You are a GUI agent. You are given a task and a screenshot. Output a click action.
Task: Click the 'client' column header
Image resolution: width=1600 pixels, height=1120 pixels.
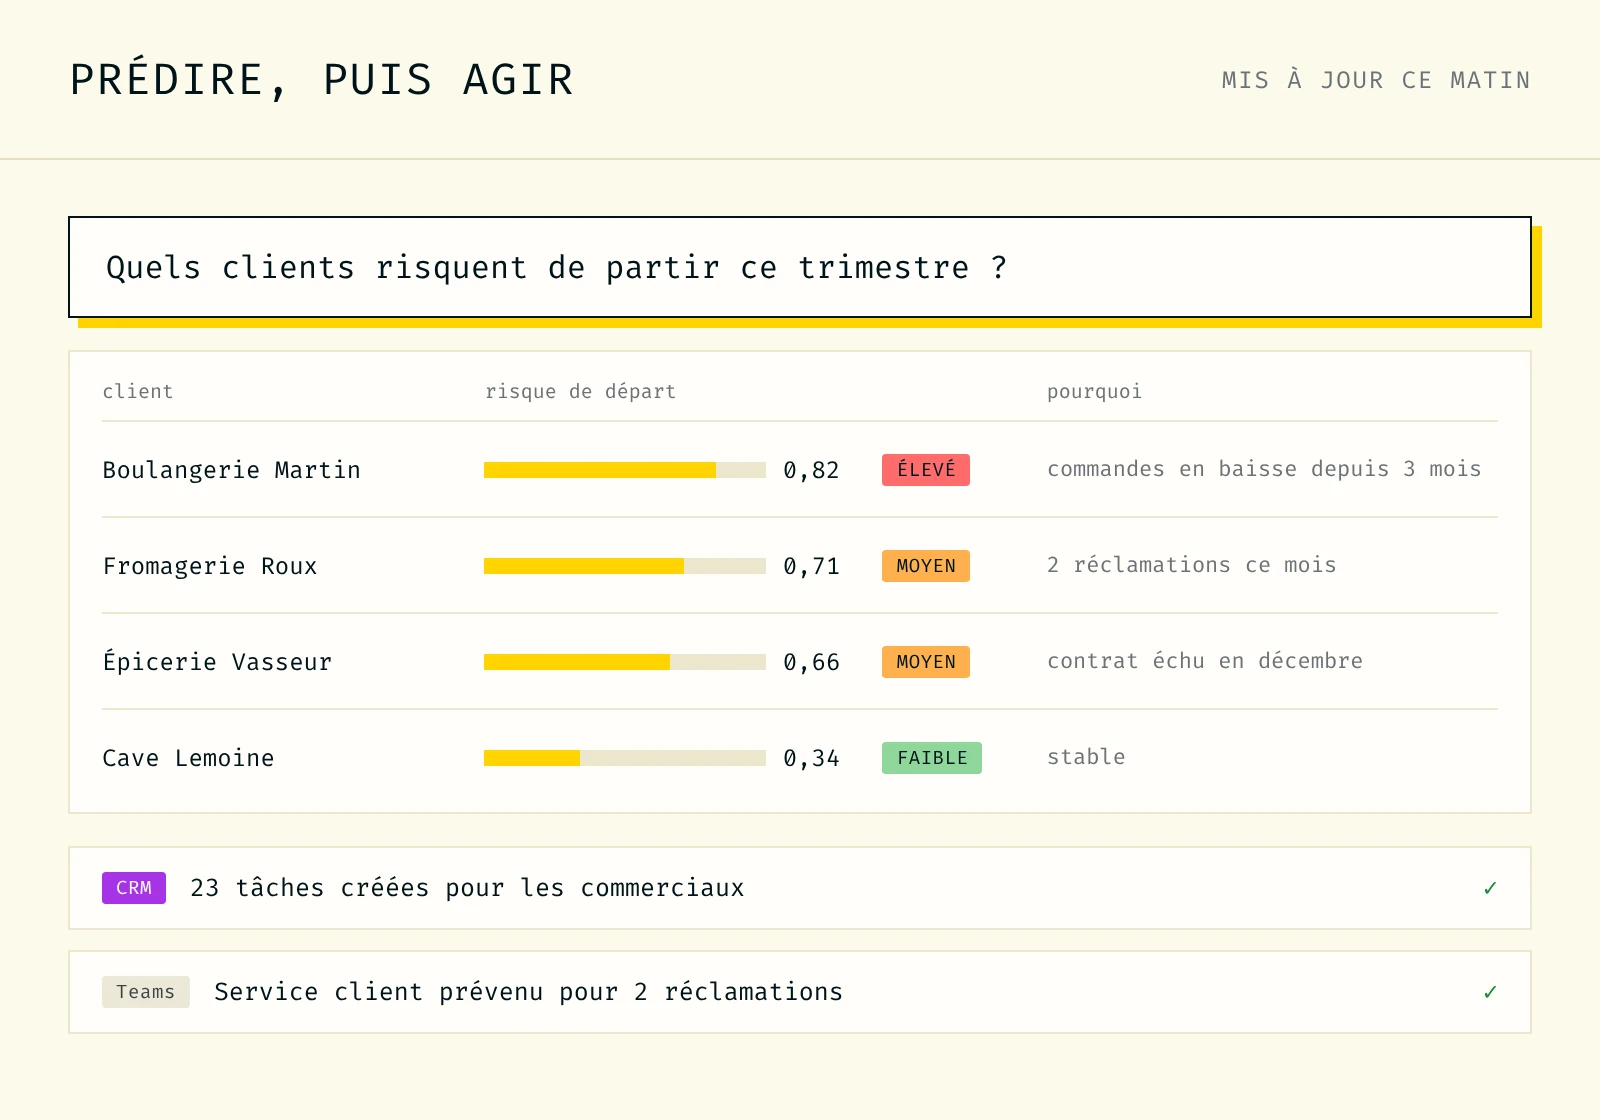138,391
